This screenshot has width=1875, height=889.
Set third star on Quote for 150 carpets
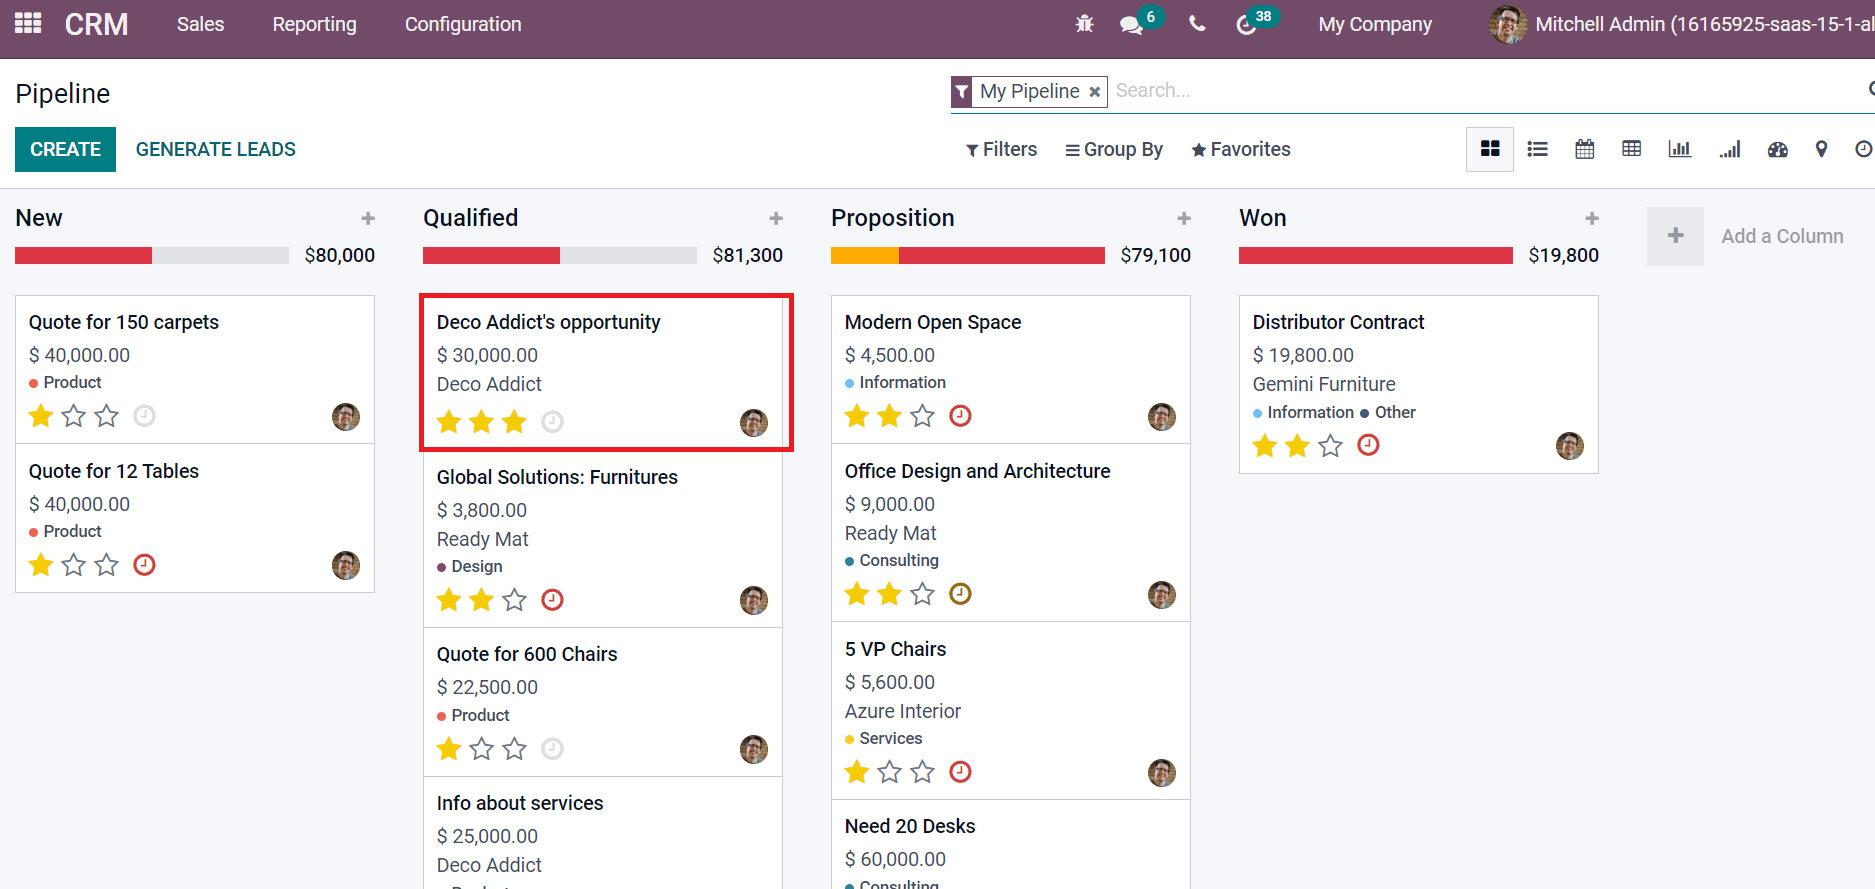pyautogui.click(x=107, y=415)
